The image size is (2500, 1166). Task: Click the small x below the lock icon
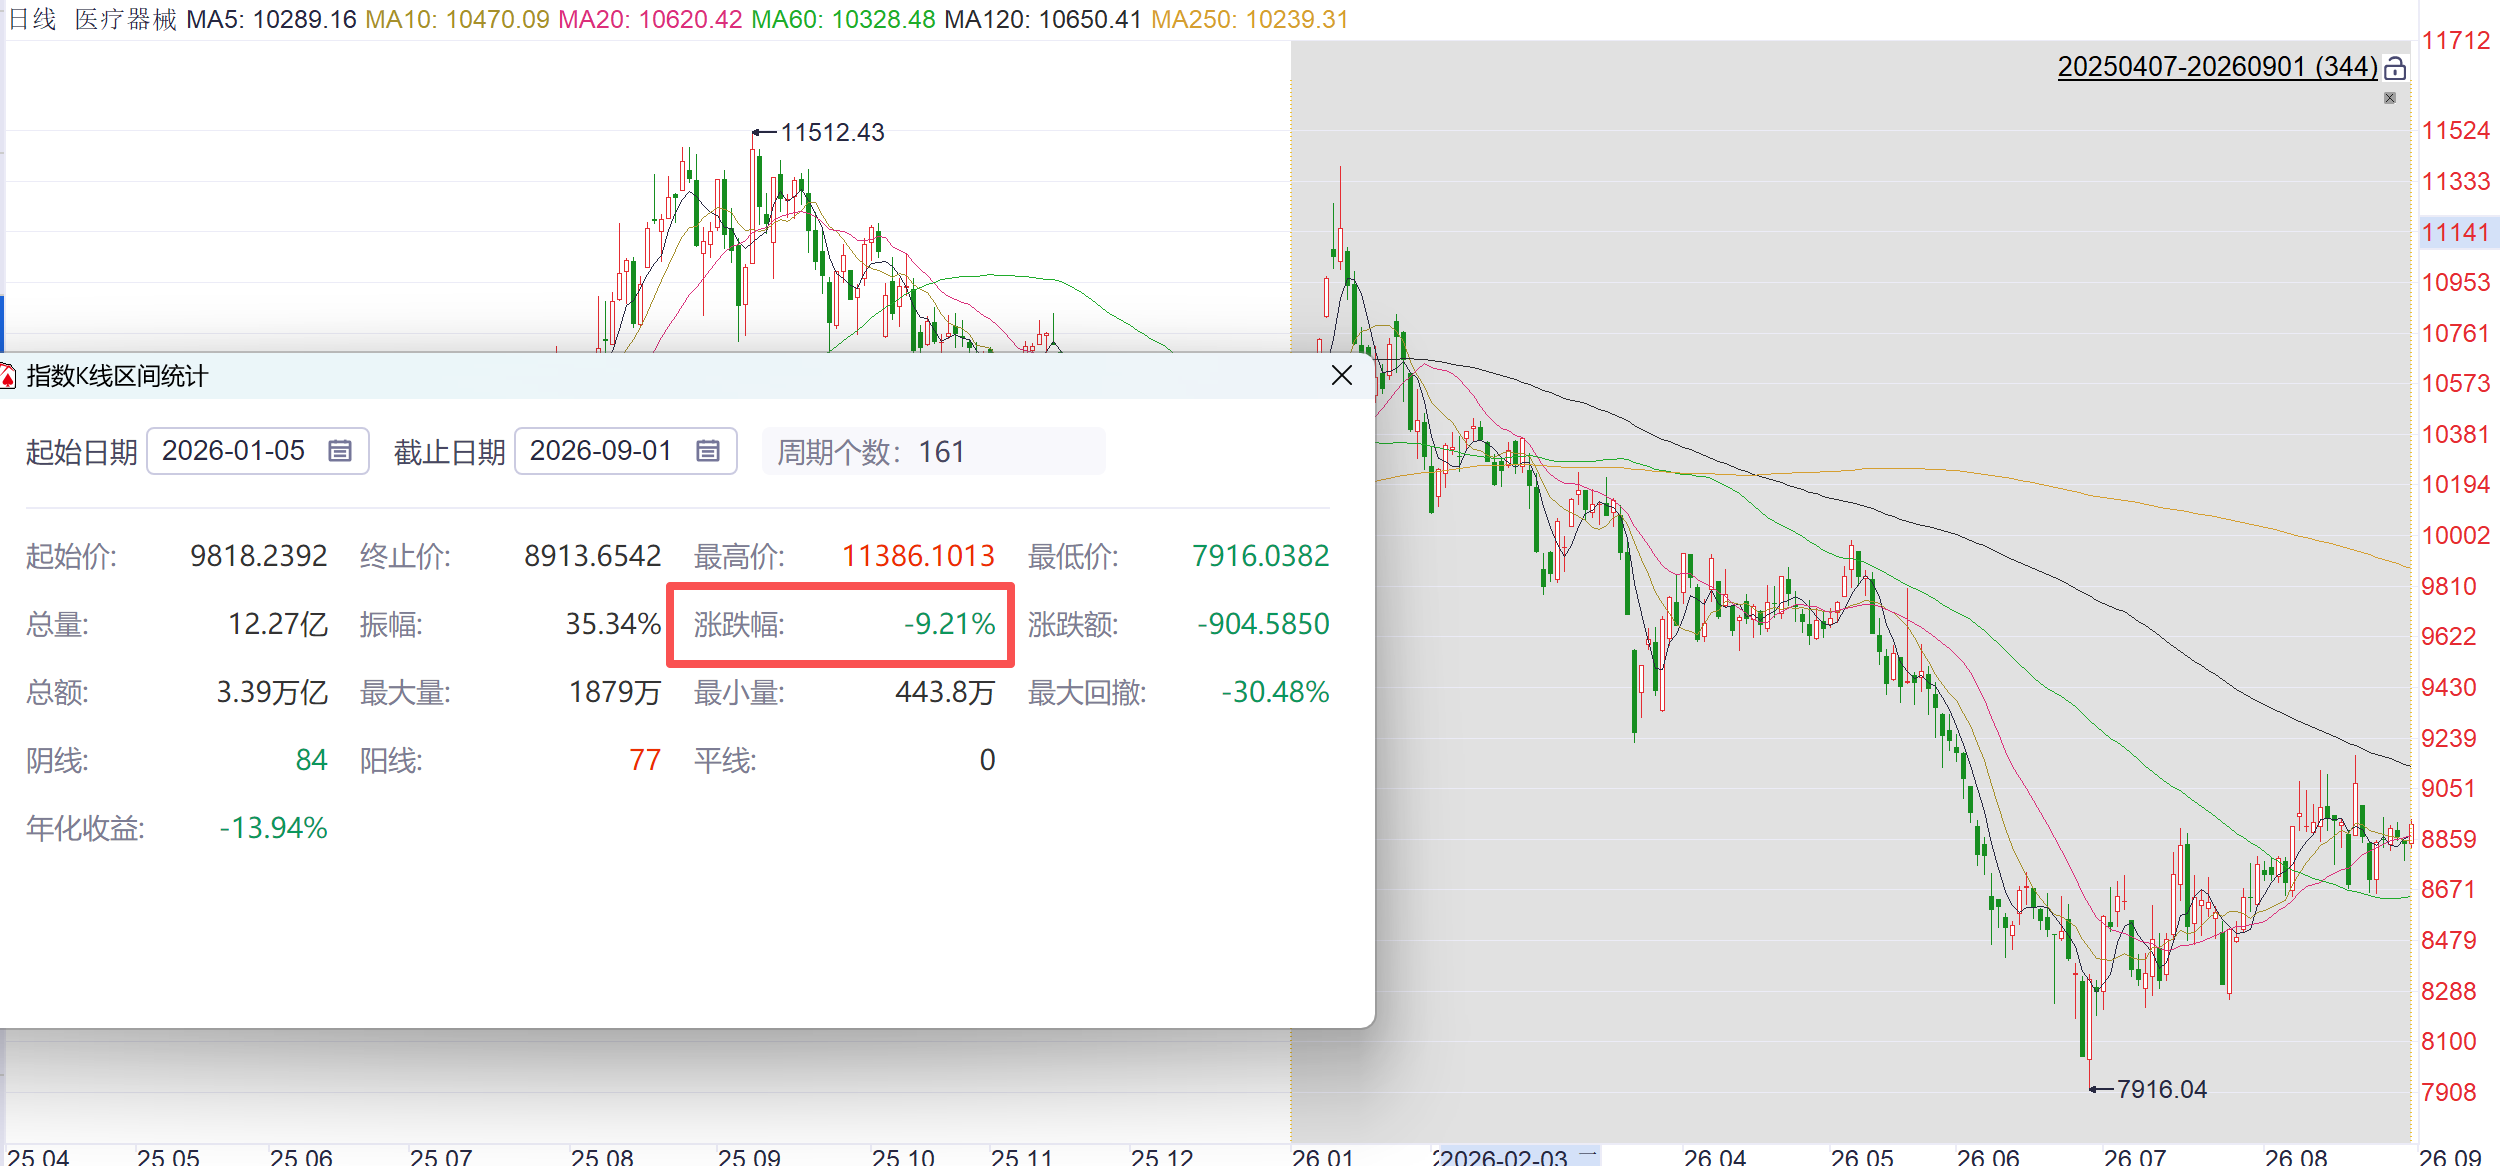coord(2390,98)
